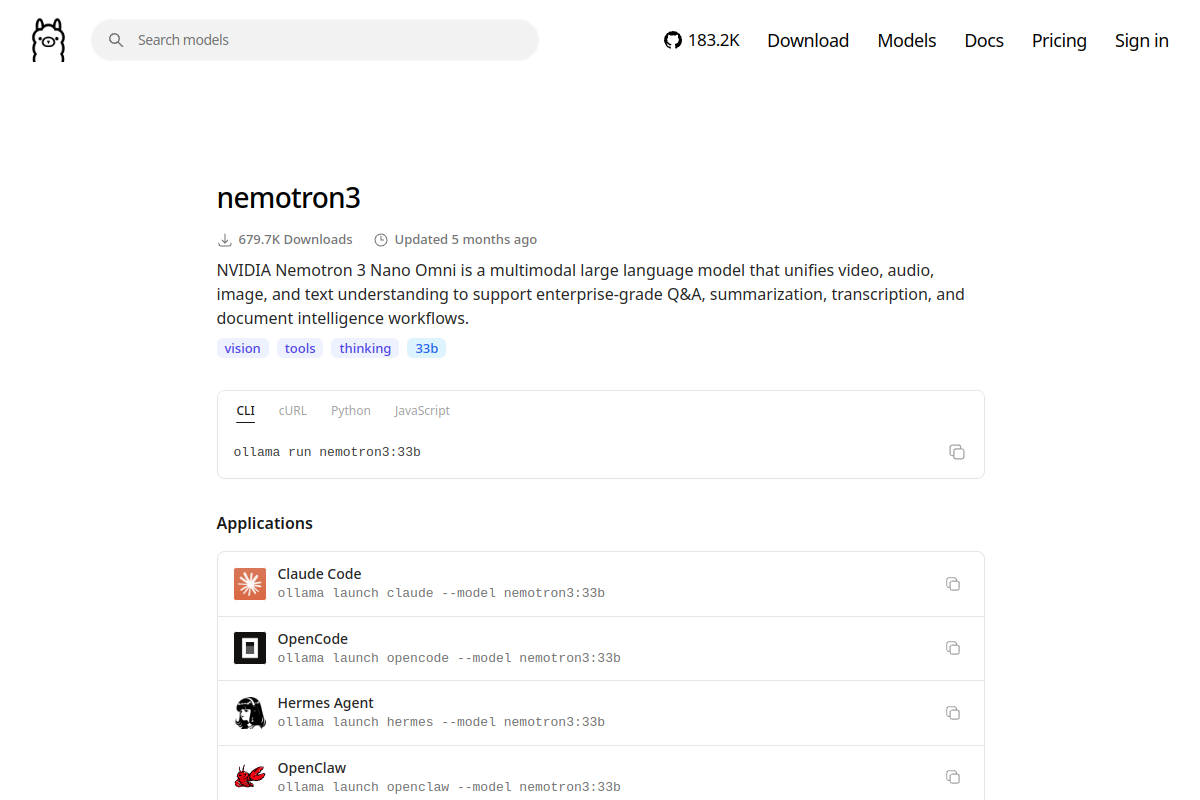The image size is (1200, 800).
Task: Copy the OpenCode launch command
Action: (x=953, y=648)
